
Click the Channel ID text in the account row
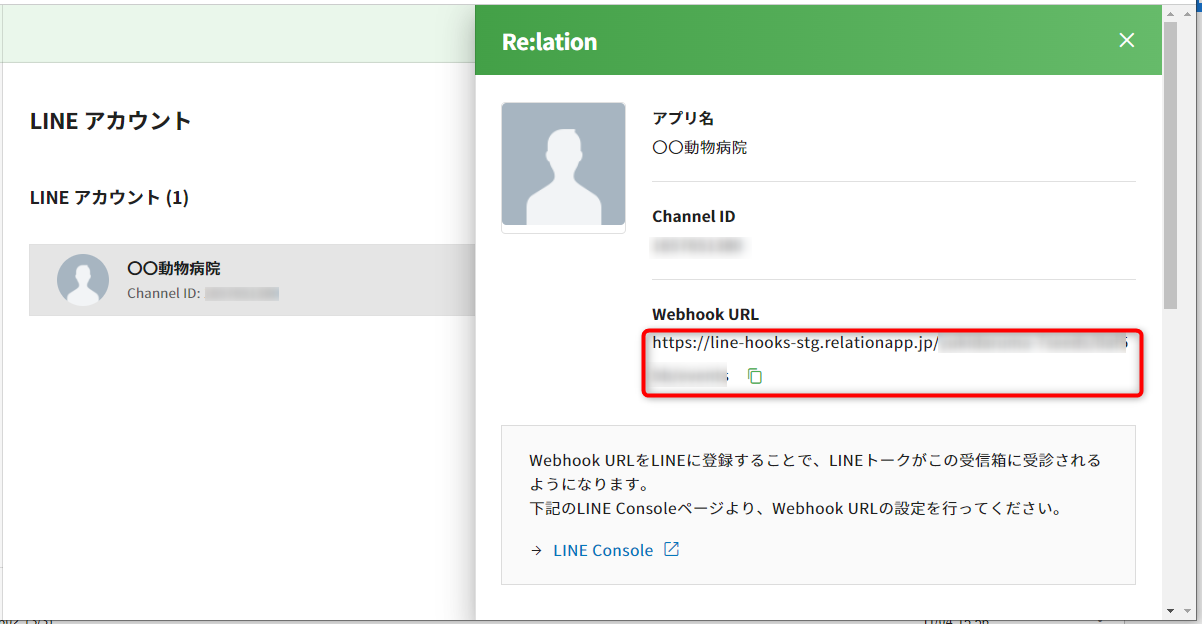(x=164, y=294)
